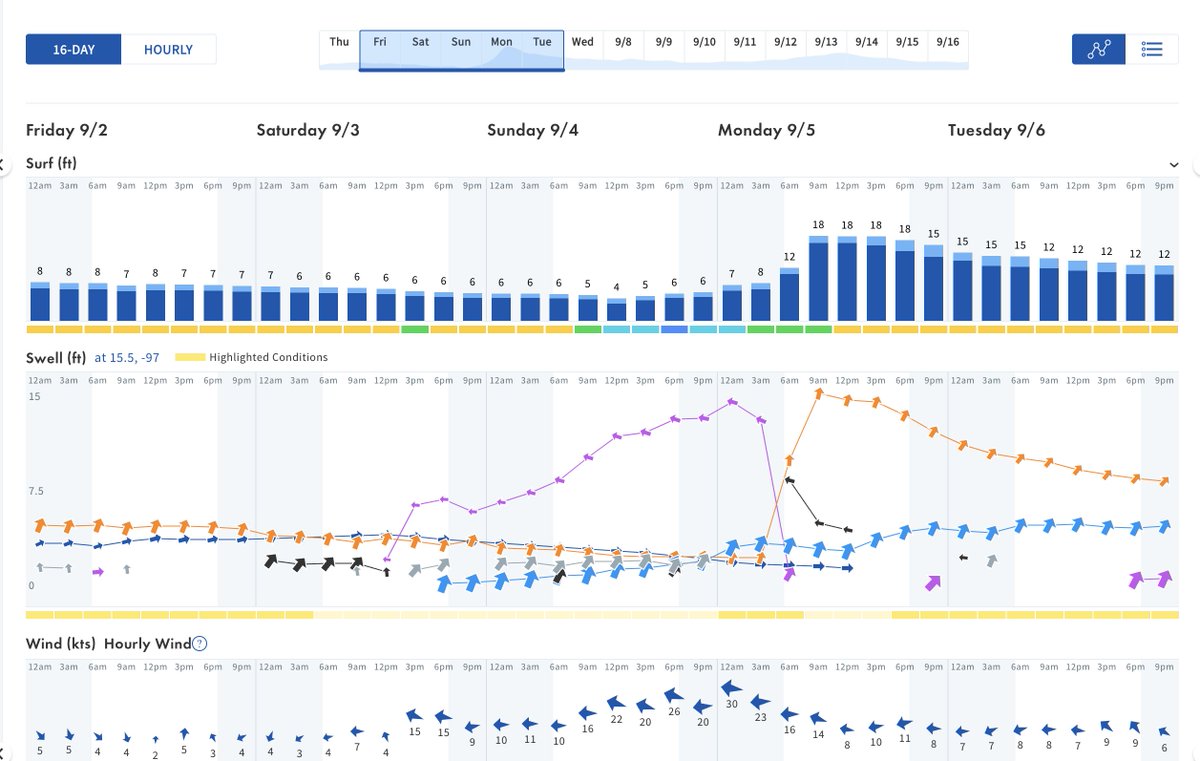Select the 16-DAY forecast toggle

tap(73, 49)
